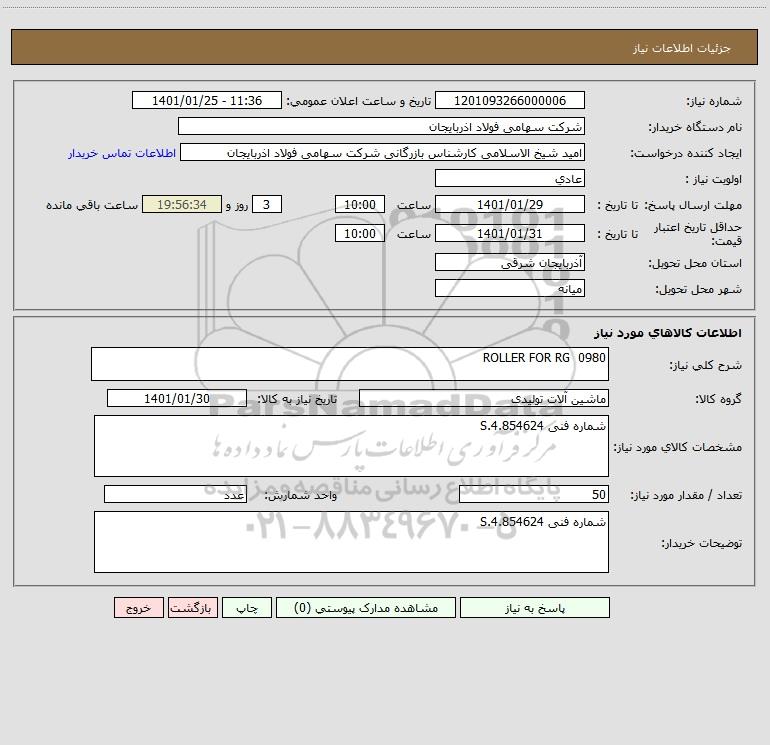Click the پاسخ به نیاز button

coord(534,608)
